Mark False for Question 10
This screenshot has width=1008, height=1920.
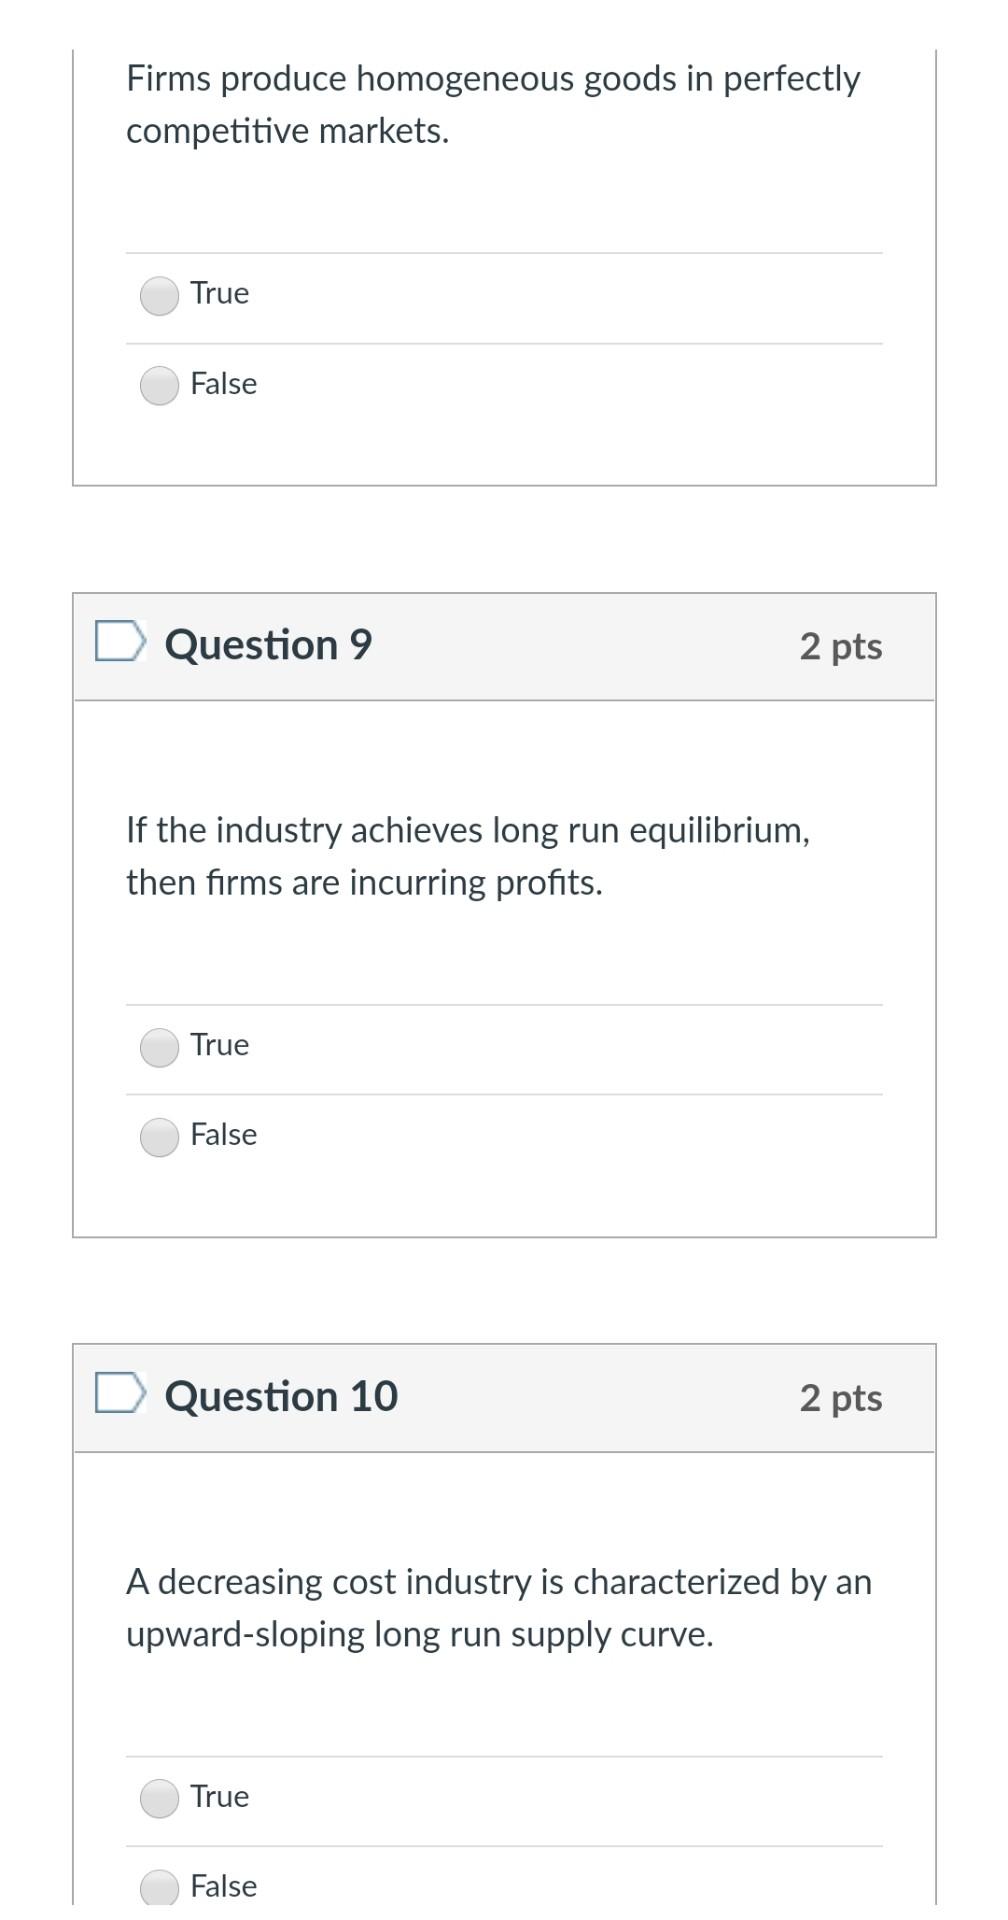[159, 1888]
